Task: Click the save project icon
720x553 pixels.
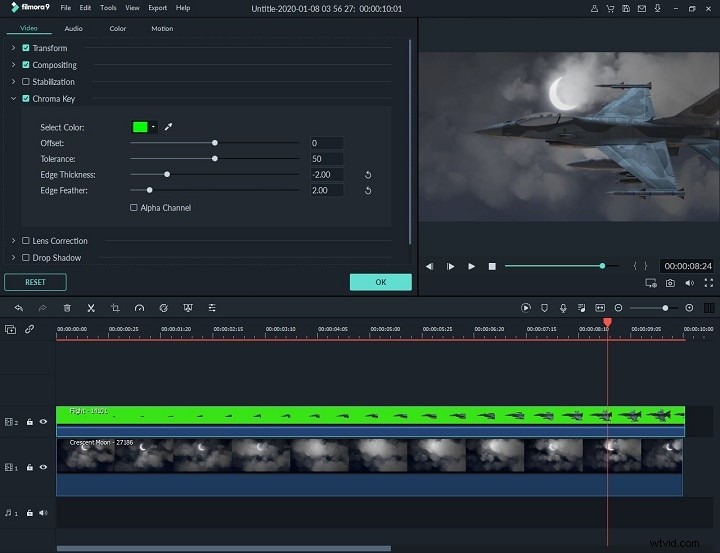Action: [x=626, y=8]
